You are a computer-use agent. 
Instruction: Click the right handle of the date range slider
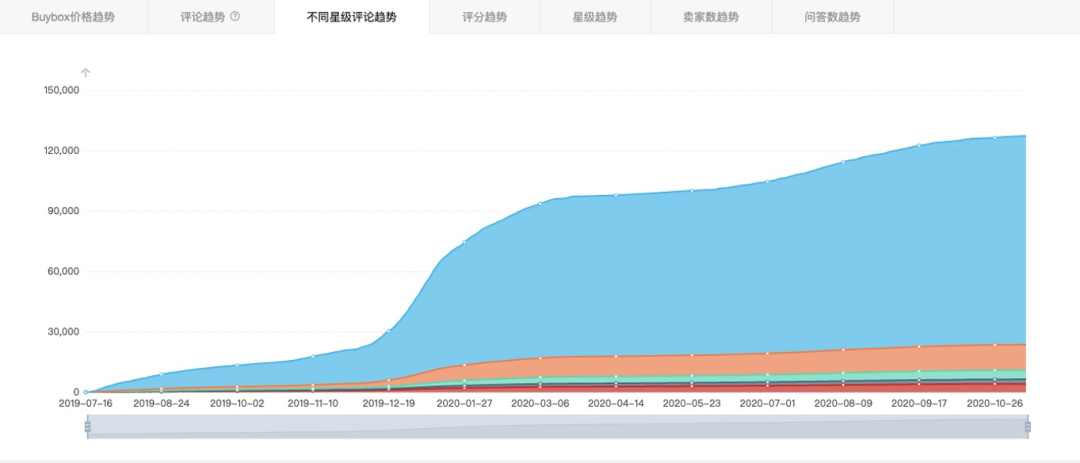click(x=1028, y=427)
